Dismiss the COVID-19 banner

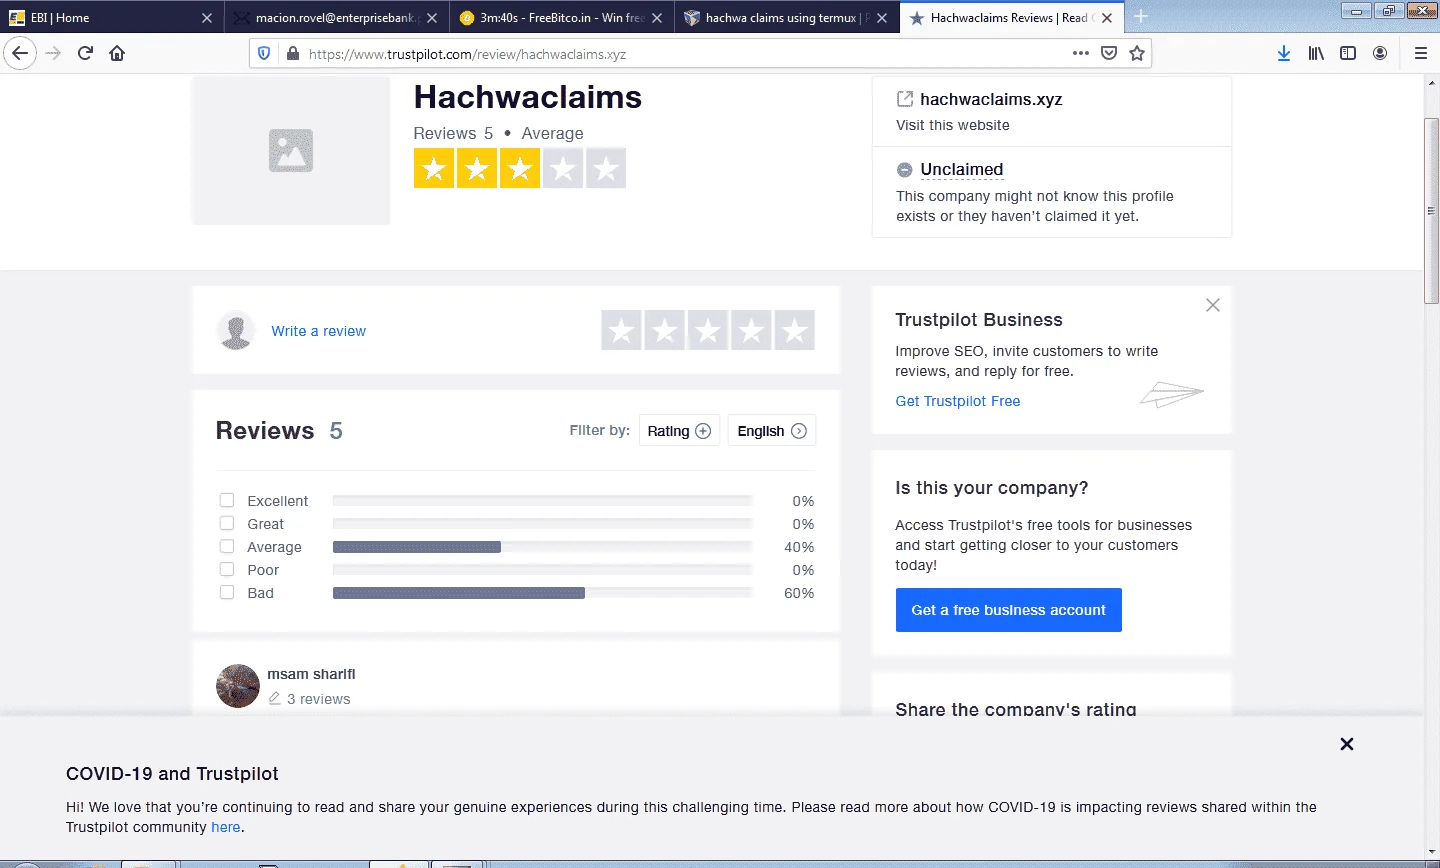tap(1347, 744)
